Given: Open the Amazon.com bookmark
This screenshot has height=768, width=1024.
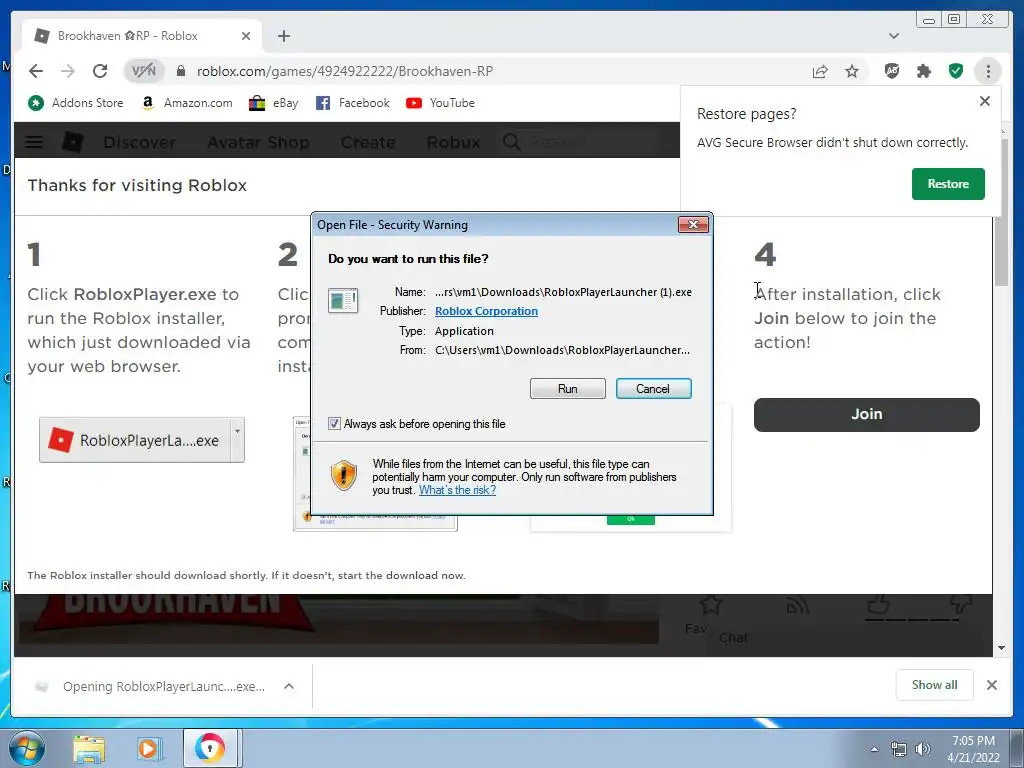Looking at the screenshot, I should [x=187, y=103].
